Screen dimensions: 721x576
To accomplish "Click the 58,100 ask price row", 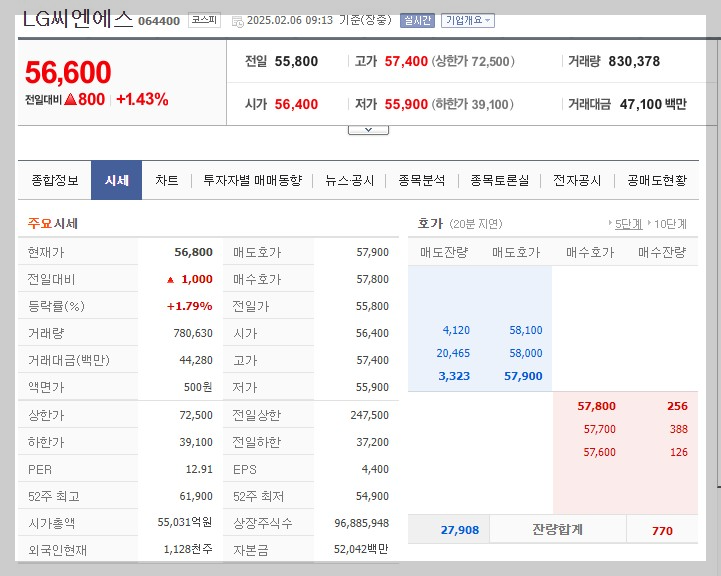I will pos(526,330).
